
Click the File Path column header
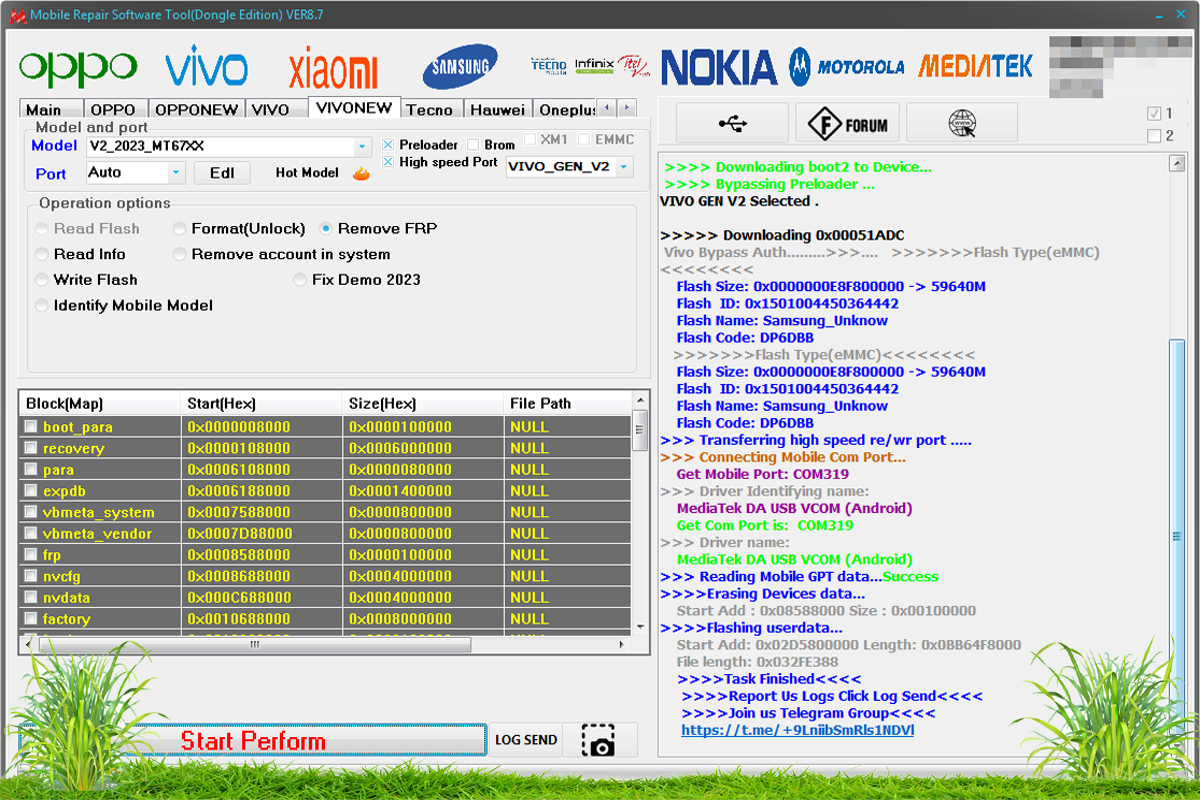click(567, 403)
